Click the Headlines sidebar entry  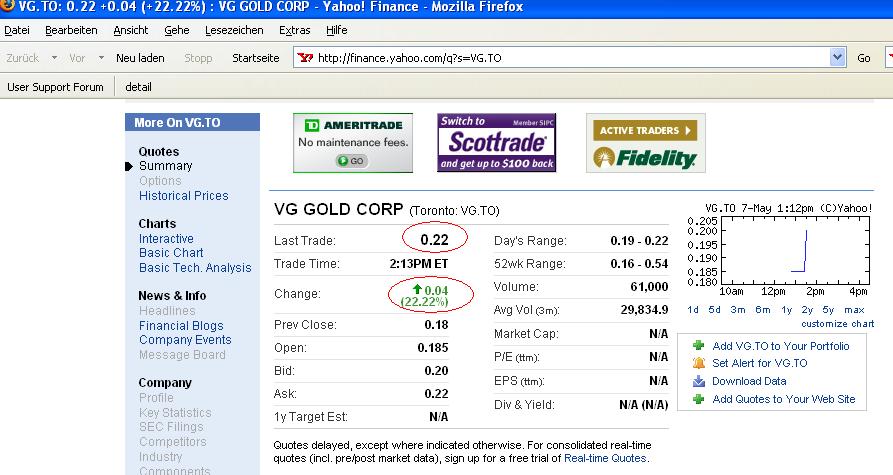(167, 310)
